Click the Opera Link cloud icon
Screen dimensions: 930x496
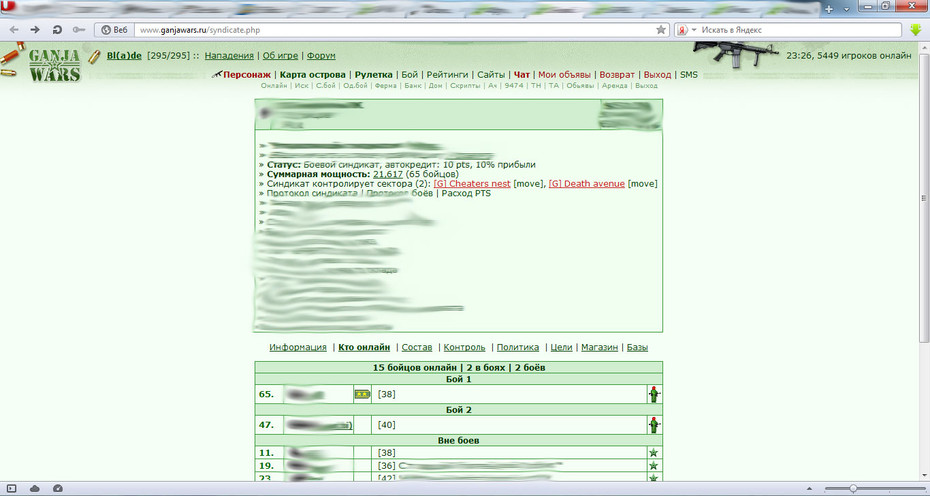[34, 488]
